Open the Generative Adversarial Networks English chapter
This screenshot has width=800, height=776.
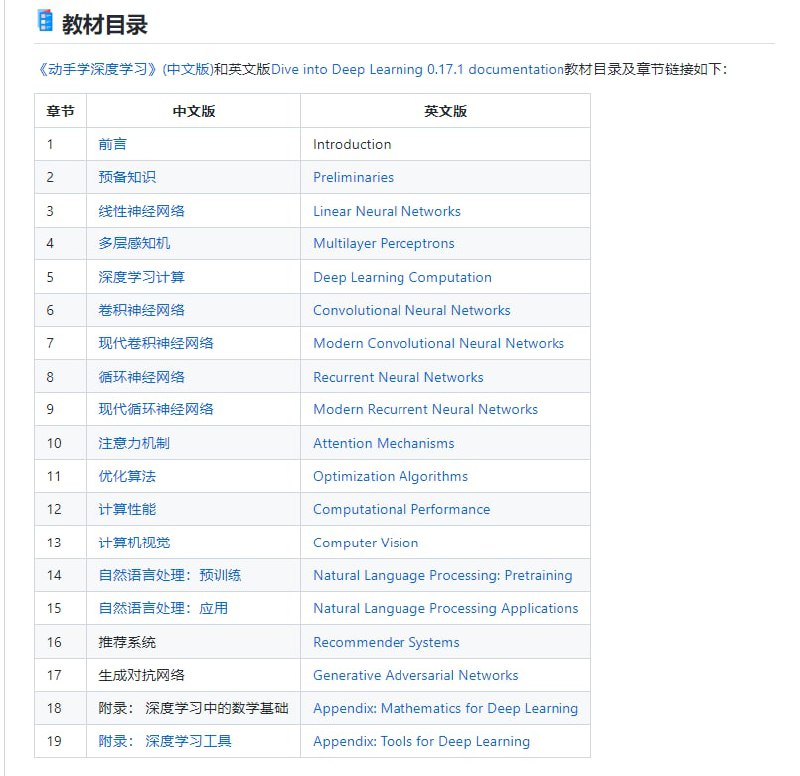(417, 675)
